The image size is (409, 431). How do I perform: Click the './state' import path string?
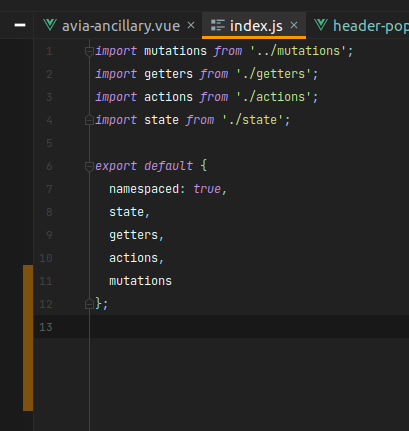click(253, 120)
